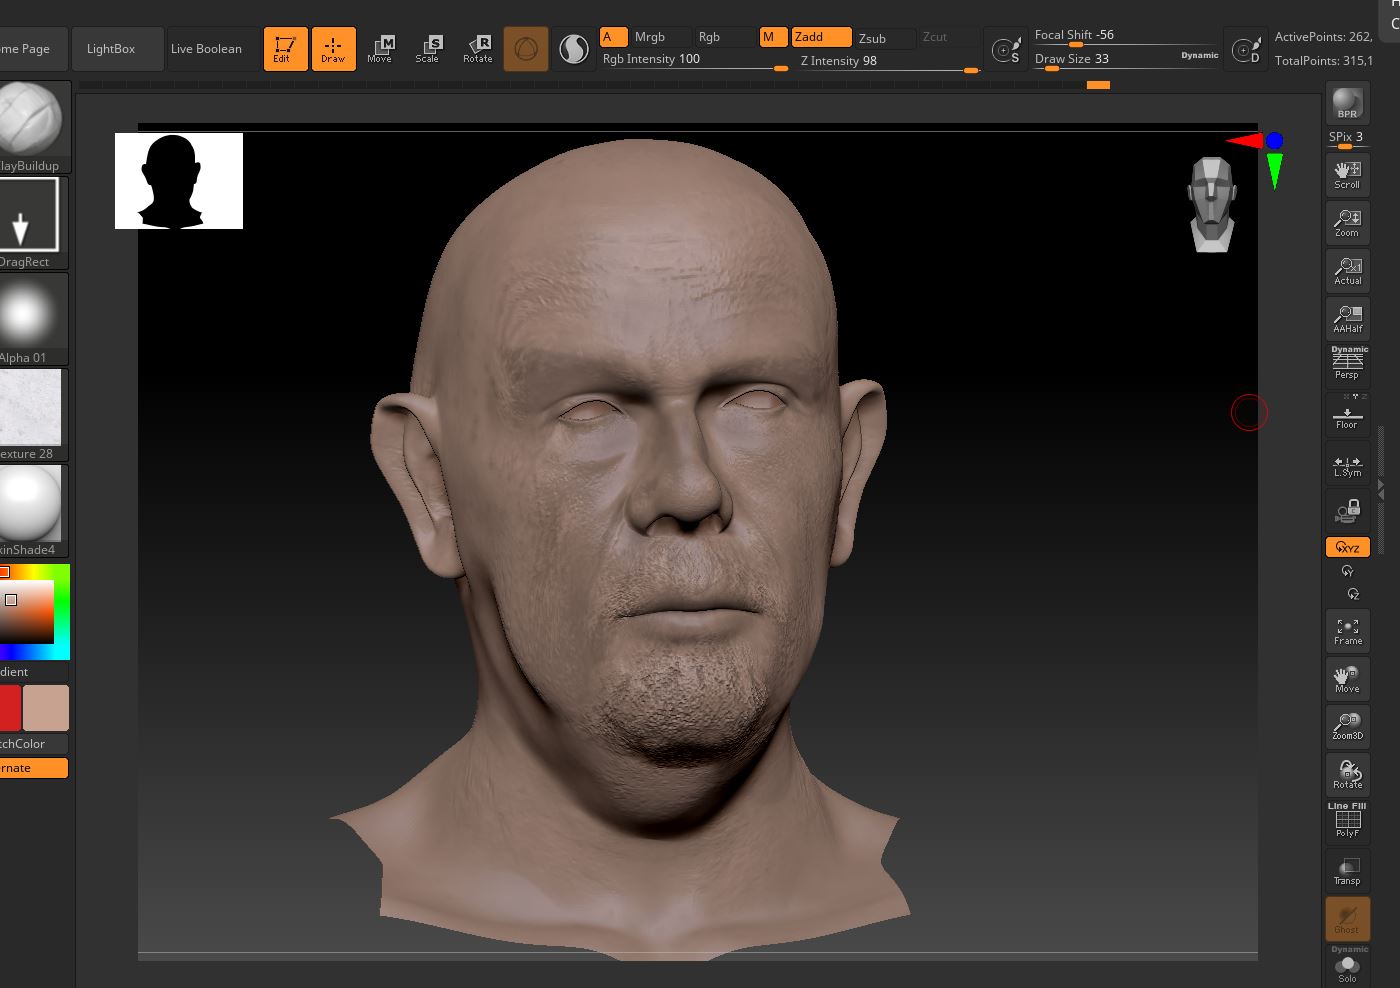Screen dimensions: 1400x988
Task: Open the Alpha 01 picker
Action: [34, 319]
